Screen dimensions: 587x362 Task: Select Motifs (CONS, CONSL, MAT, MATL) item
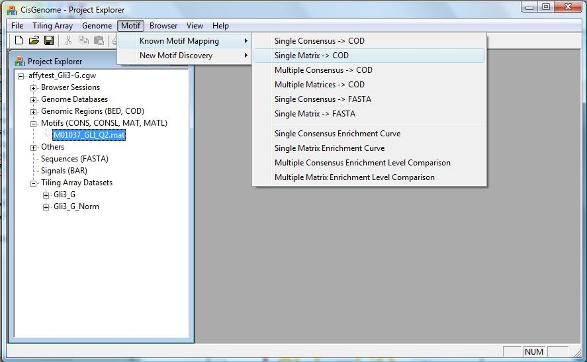click(x=104, y=123)
